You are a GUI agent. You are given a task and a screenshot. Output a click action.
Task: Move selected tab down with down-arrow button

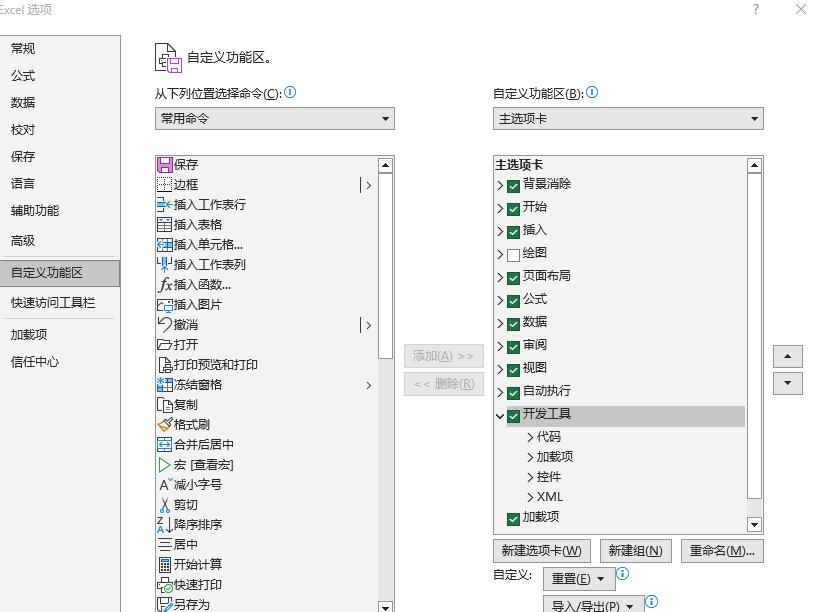[788, 384]
